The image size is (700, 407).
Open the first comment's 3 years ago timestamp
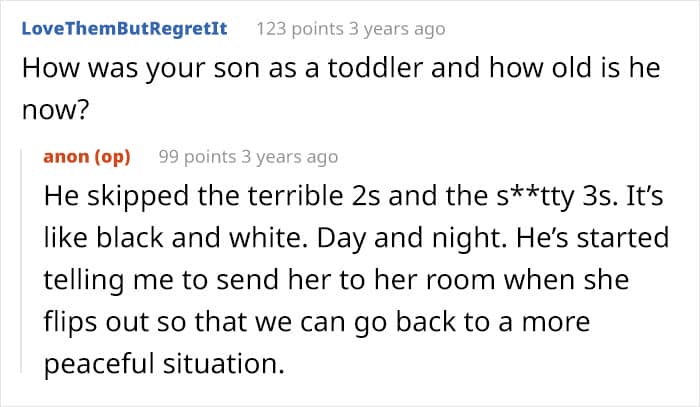click(397, 29)
